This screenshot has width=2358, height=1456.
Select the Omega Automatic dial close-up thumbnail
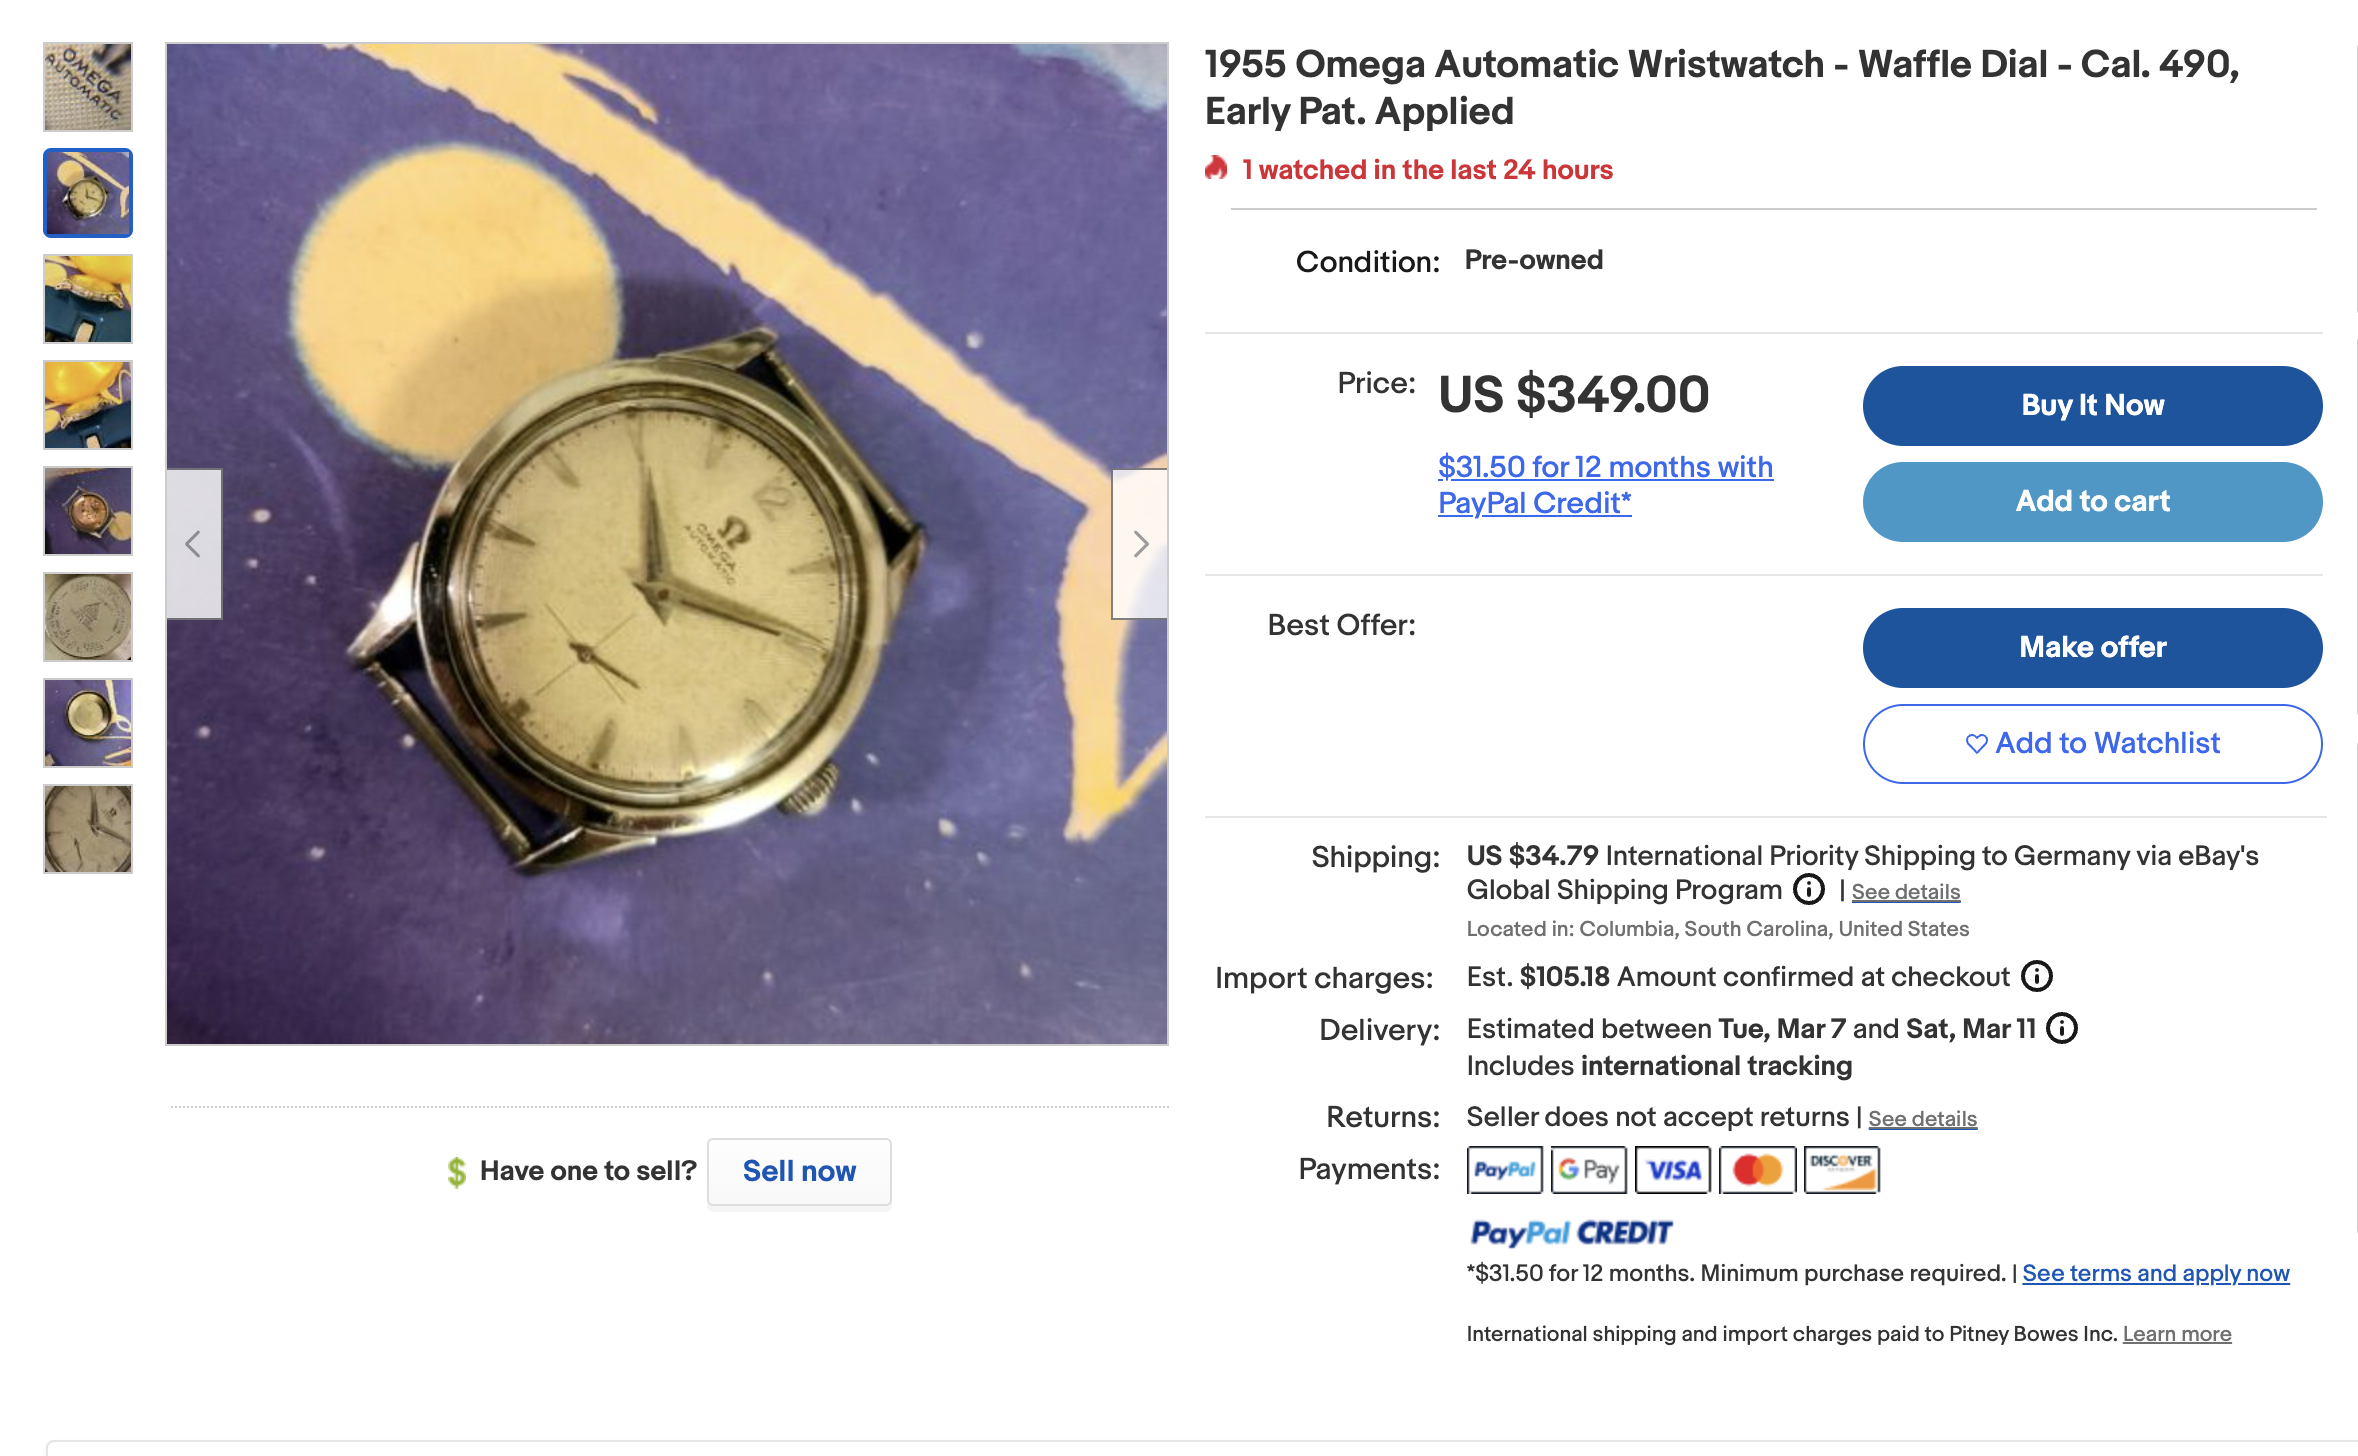88,87
